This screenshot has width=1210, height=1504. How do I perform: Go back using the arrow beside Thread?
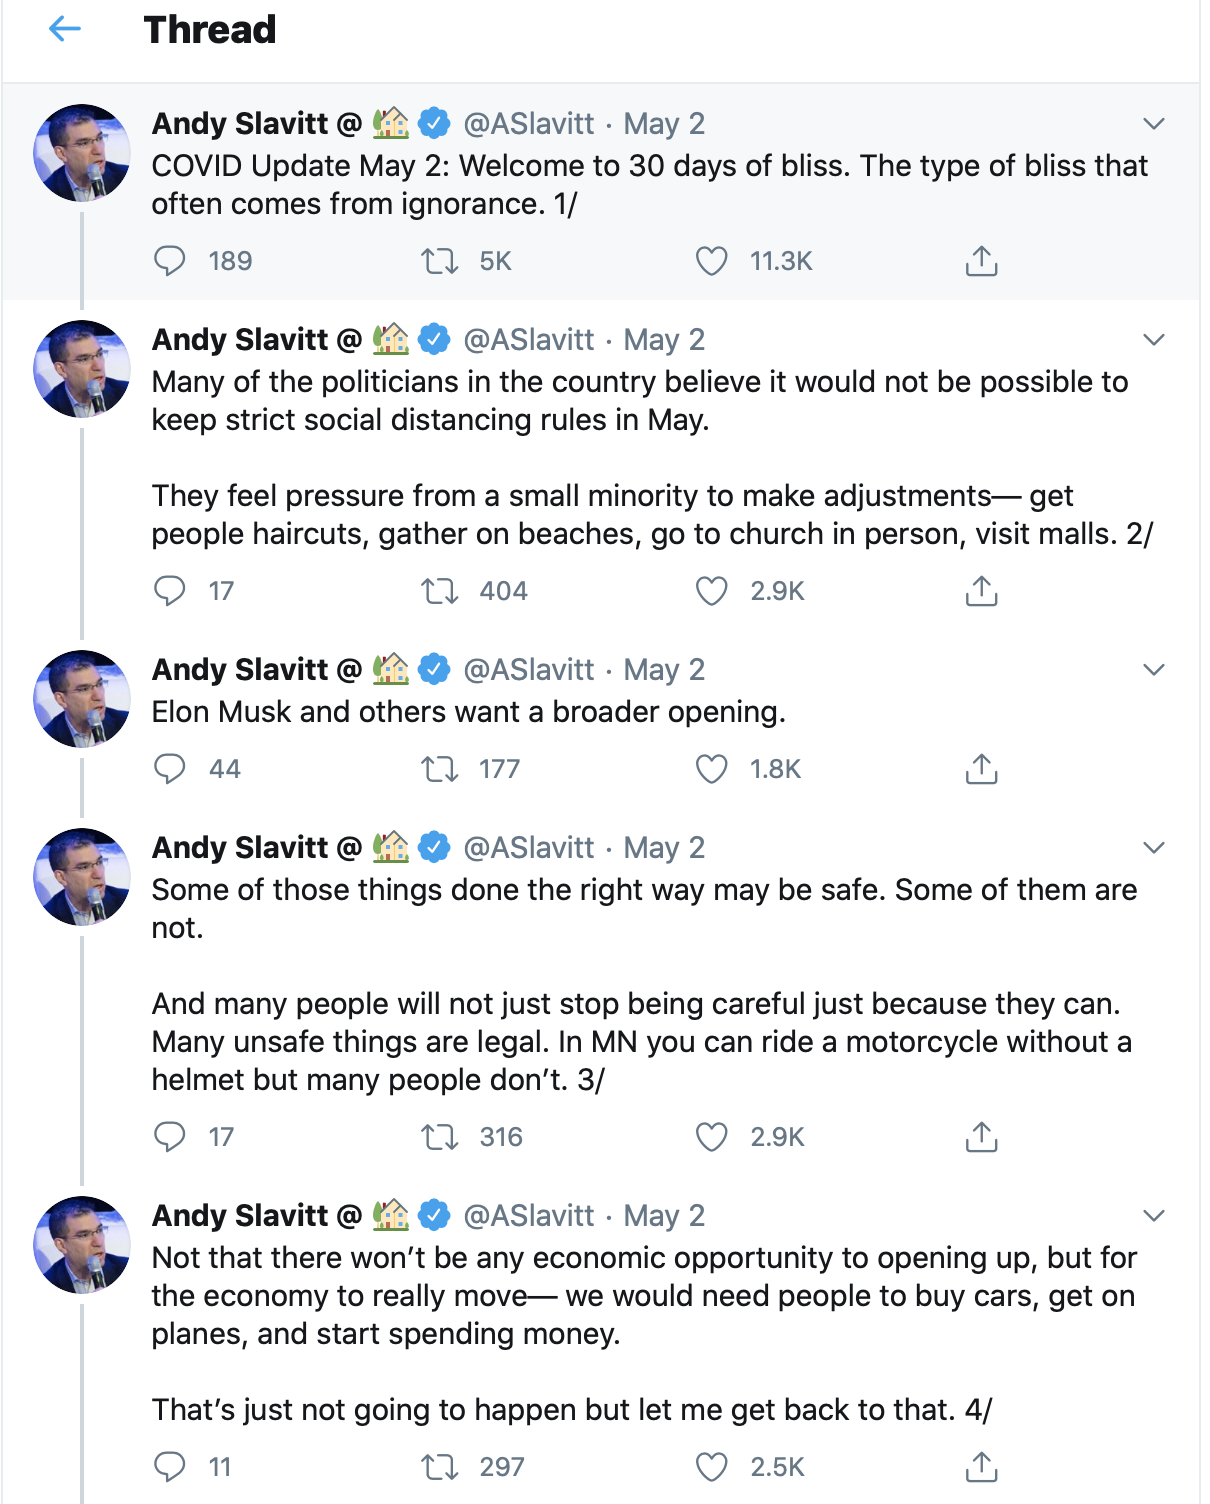(x=65, y=29)
